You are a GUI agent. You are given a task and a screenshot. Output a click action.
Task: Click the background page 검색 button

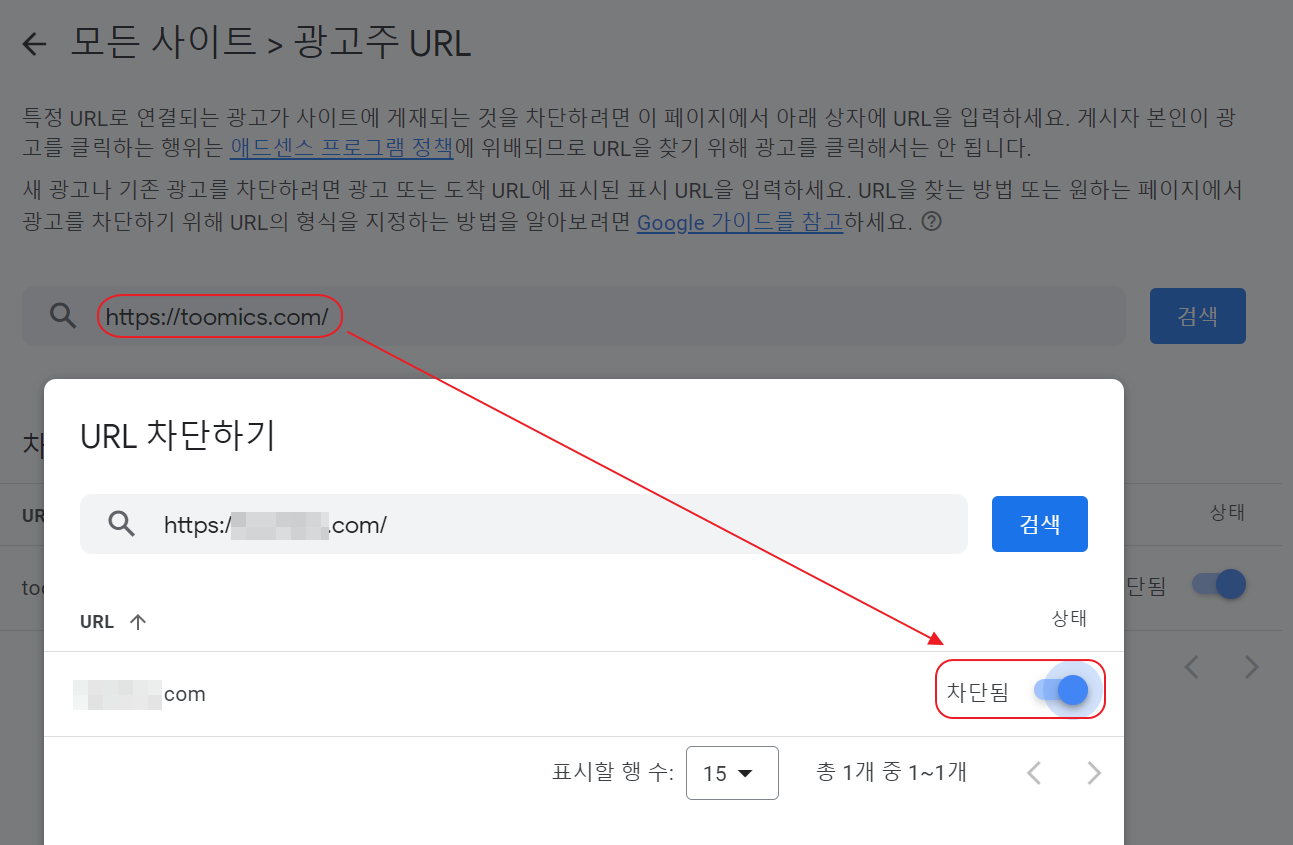(1198, 316)
